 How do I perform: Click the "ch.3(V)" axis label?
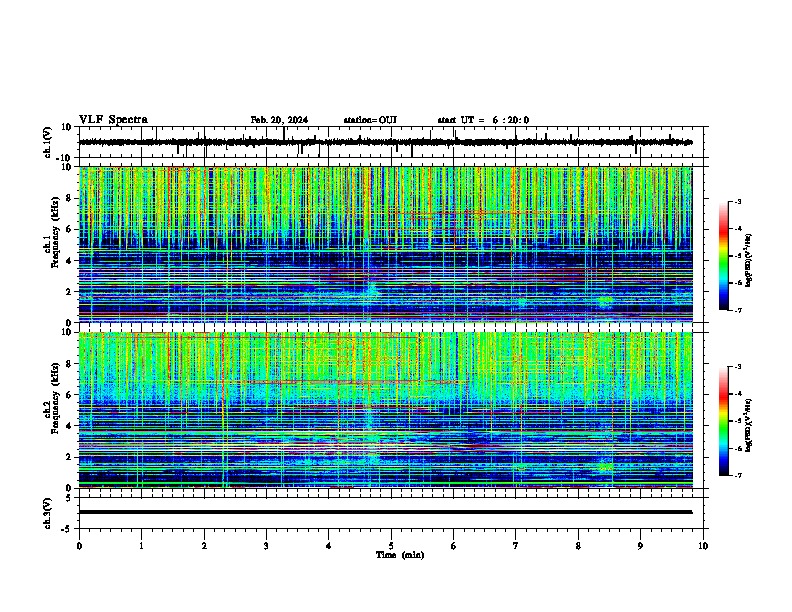(x=48, y=514)
